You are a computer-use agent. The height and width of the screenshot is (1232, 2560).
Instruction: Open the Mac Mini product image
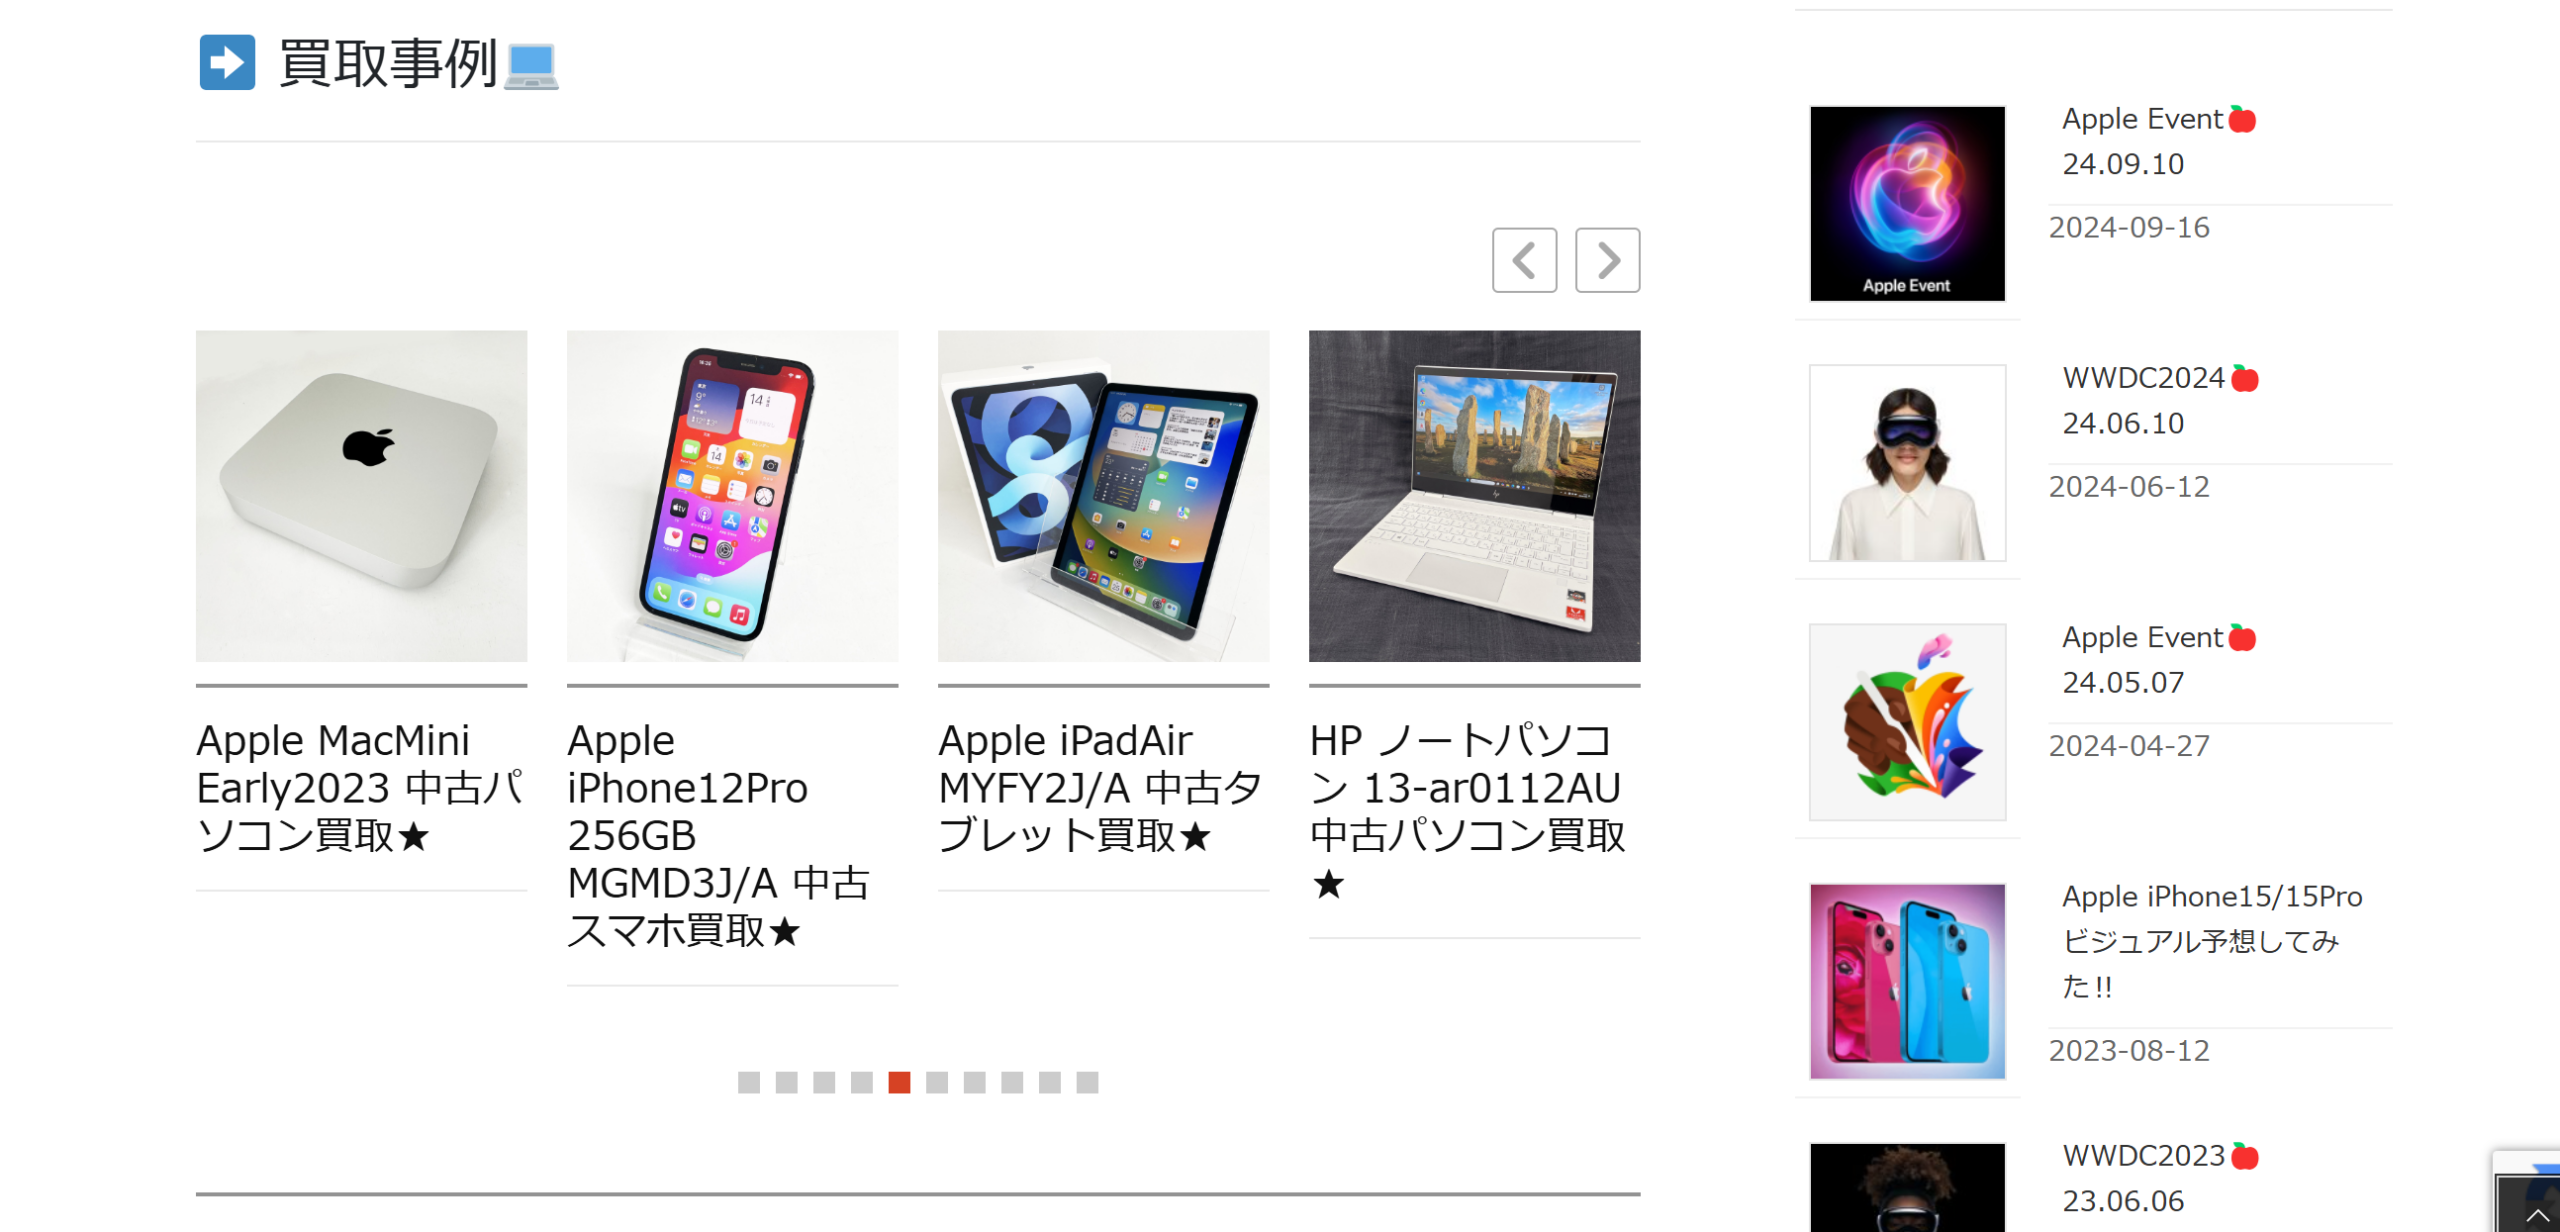[x=361, y=496]
